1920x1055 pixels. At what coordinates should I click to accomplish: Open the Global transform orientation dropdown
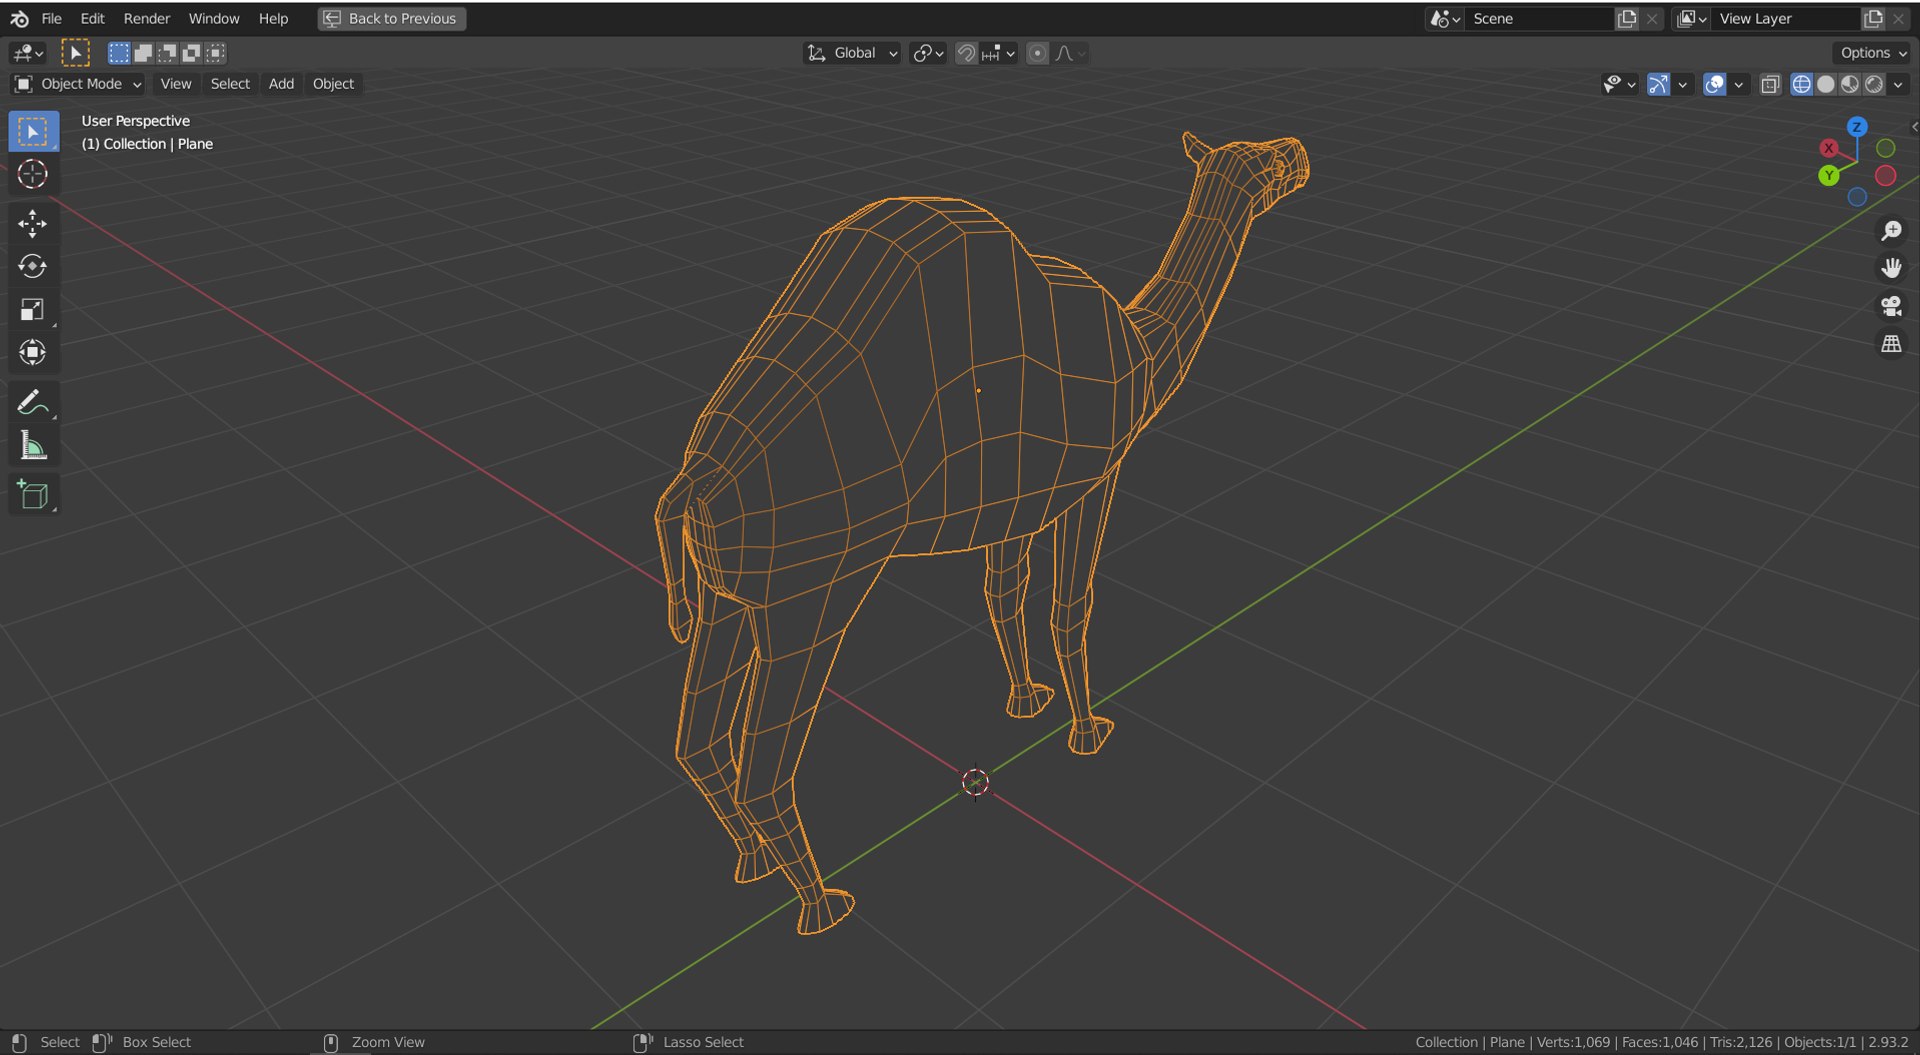(x=853, y=53)
